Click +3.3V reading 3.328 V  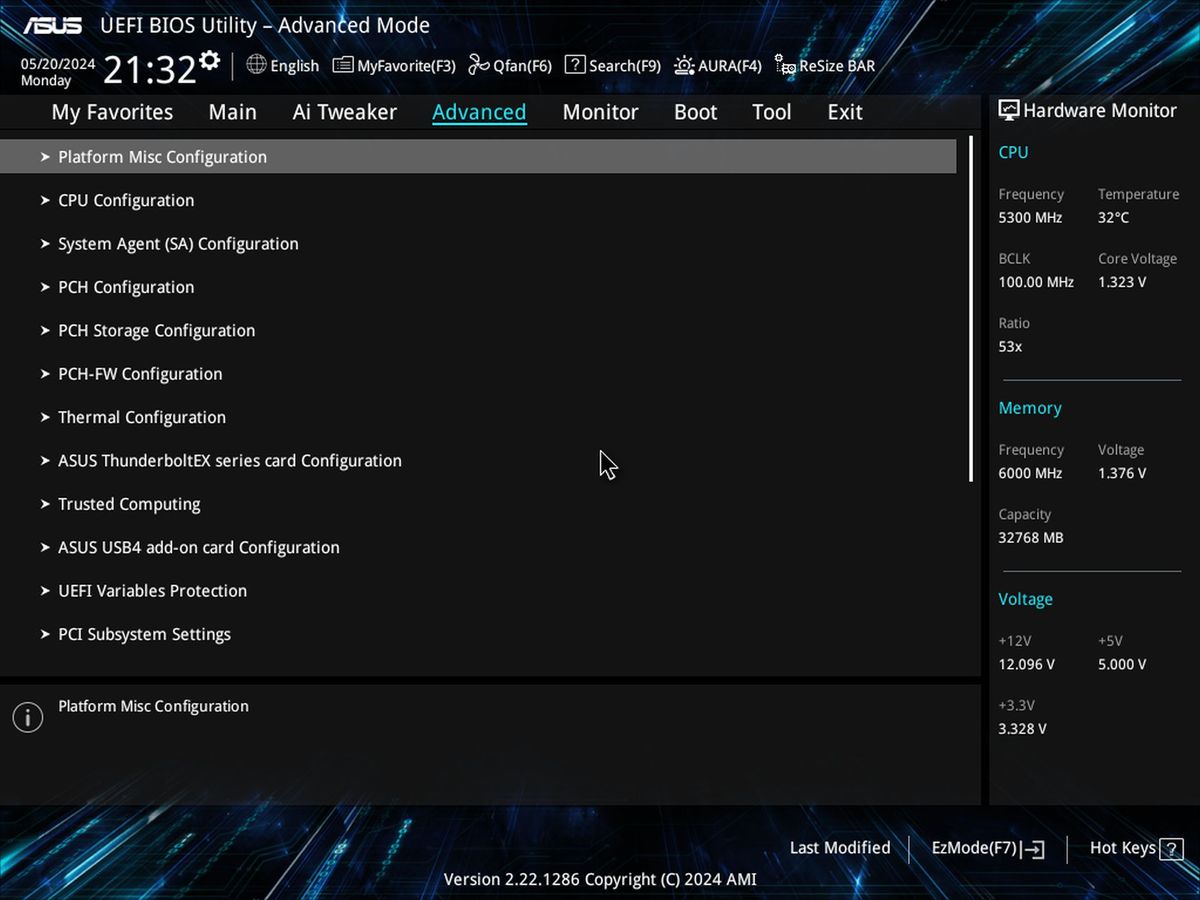tap(1022, 729)
